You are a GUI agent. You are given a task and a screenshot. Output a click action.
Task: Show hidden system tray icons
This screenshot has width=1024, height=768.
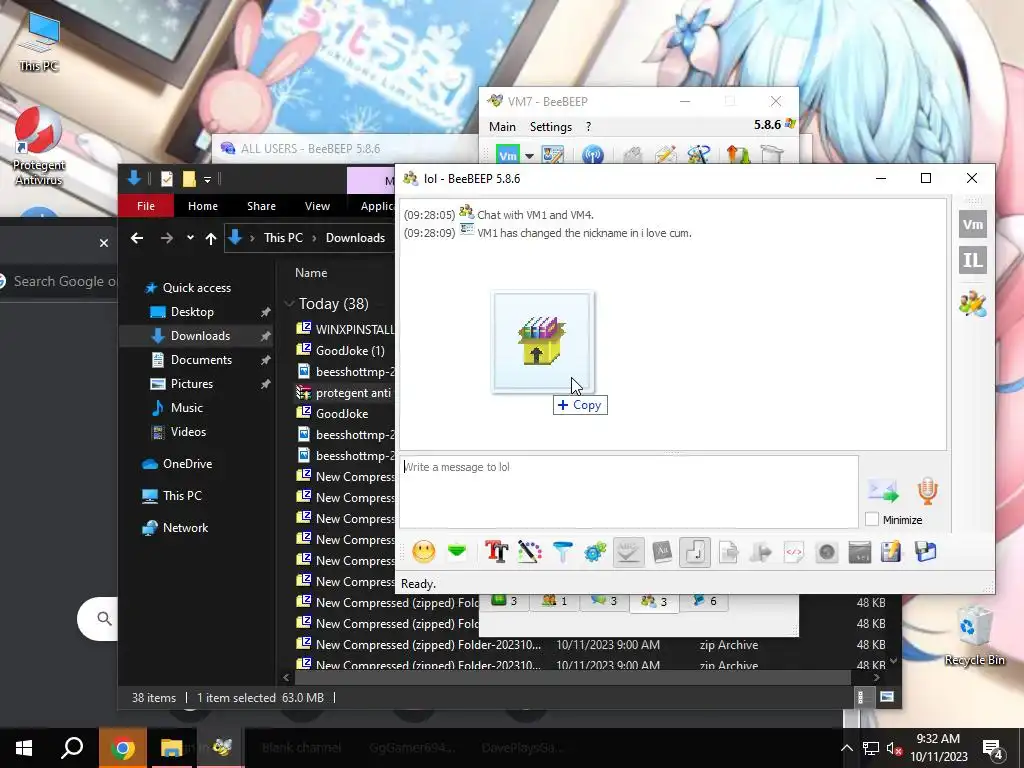click(846, 748)
